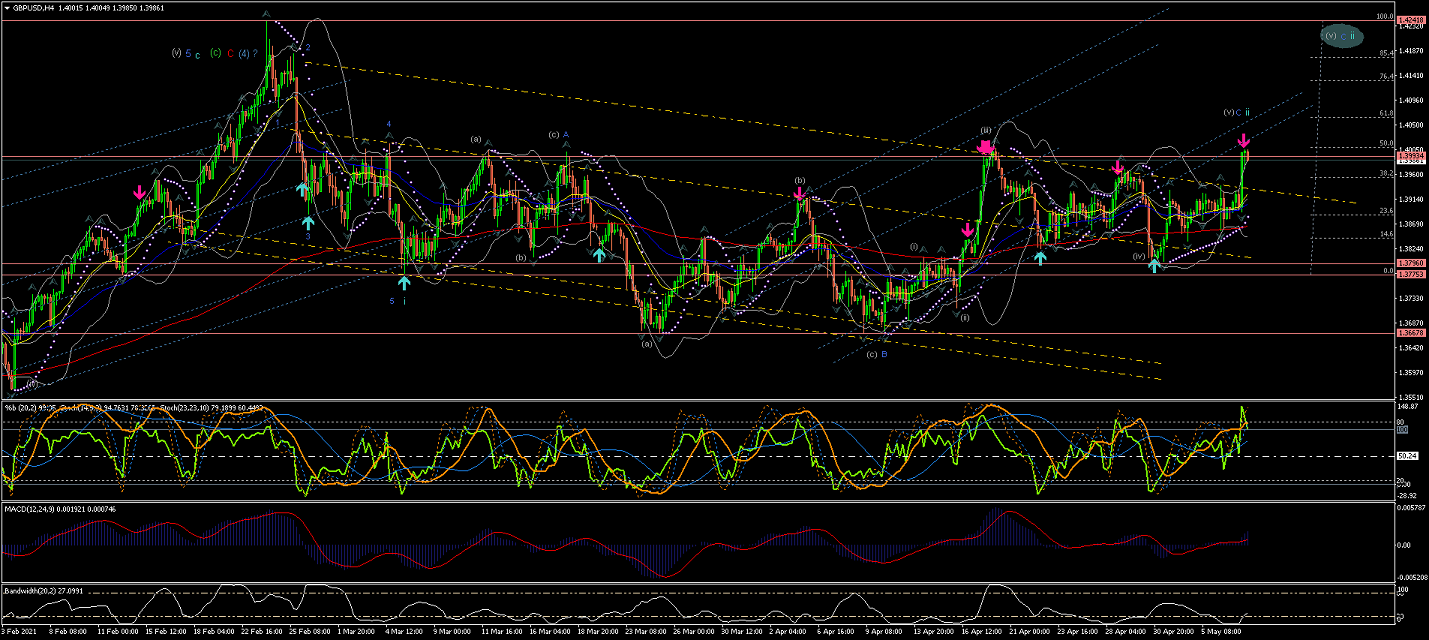
Task: Select the 76.4 Fibonacci level label
Action: pyautogui.click(x=1387, y=76)
